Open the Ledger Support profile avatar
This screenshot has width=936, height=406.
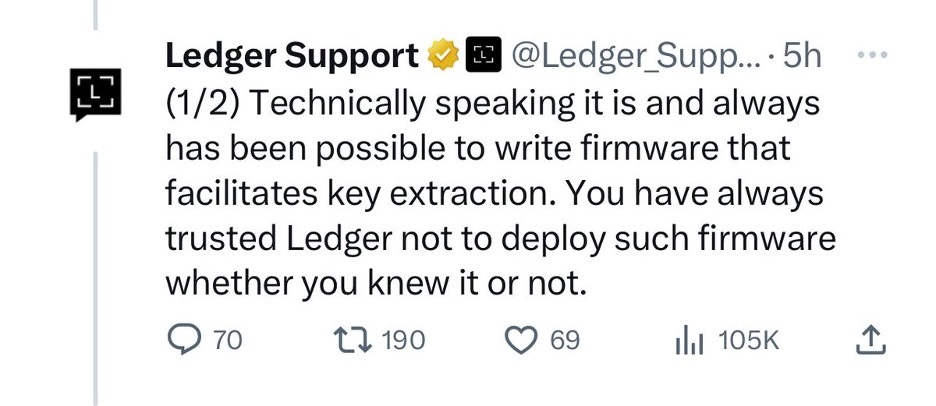click(x=95, y=95)
